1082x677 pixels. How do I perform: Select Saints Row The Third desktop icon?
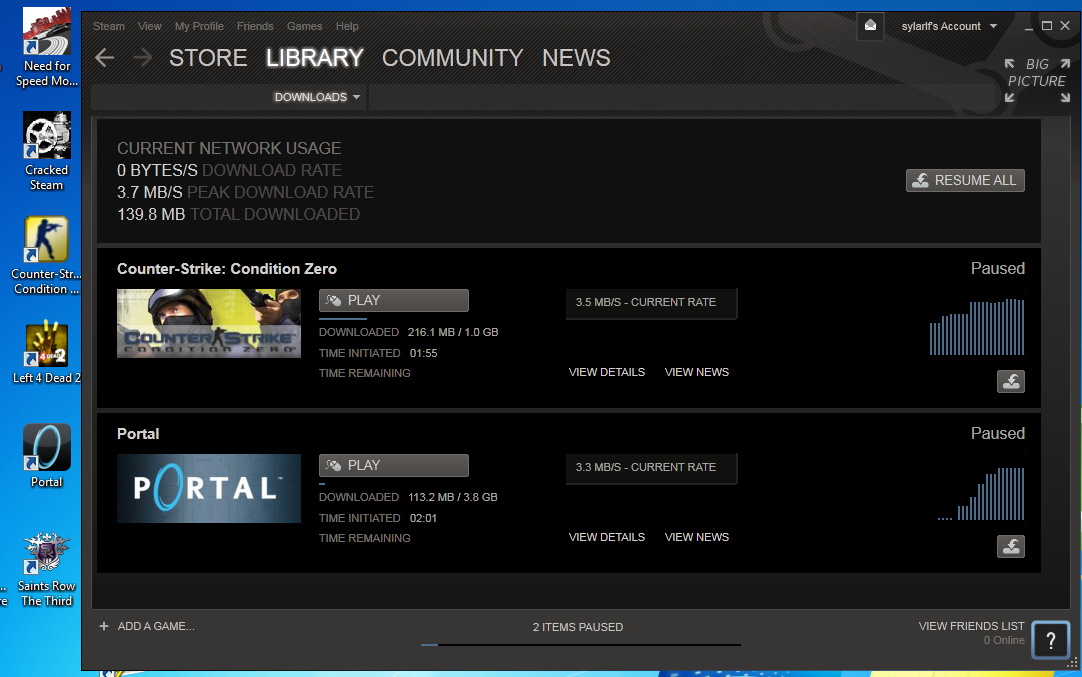46,569
